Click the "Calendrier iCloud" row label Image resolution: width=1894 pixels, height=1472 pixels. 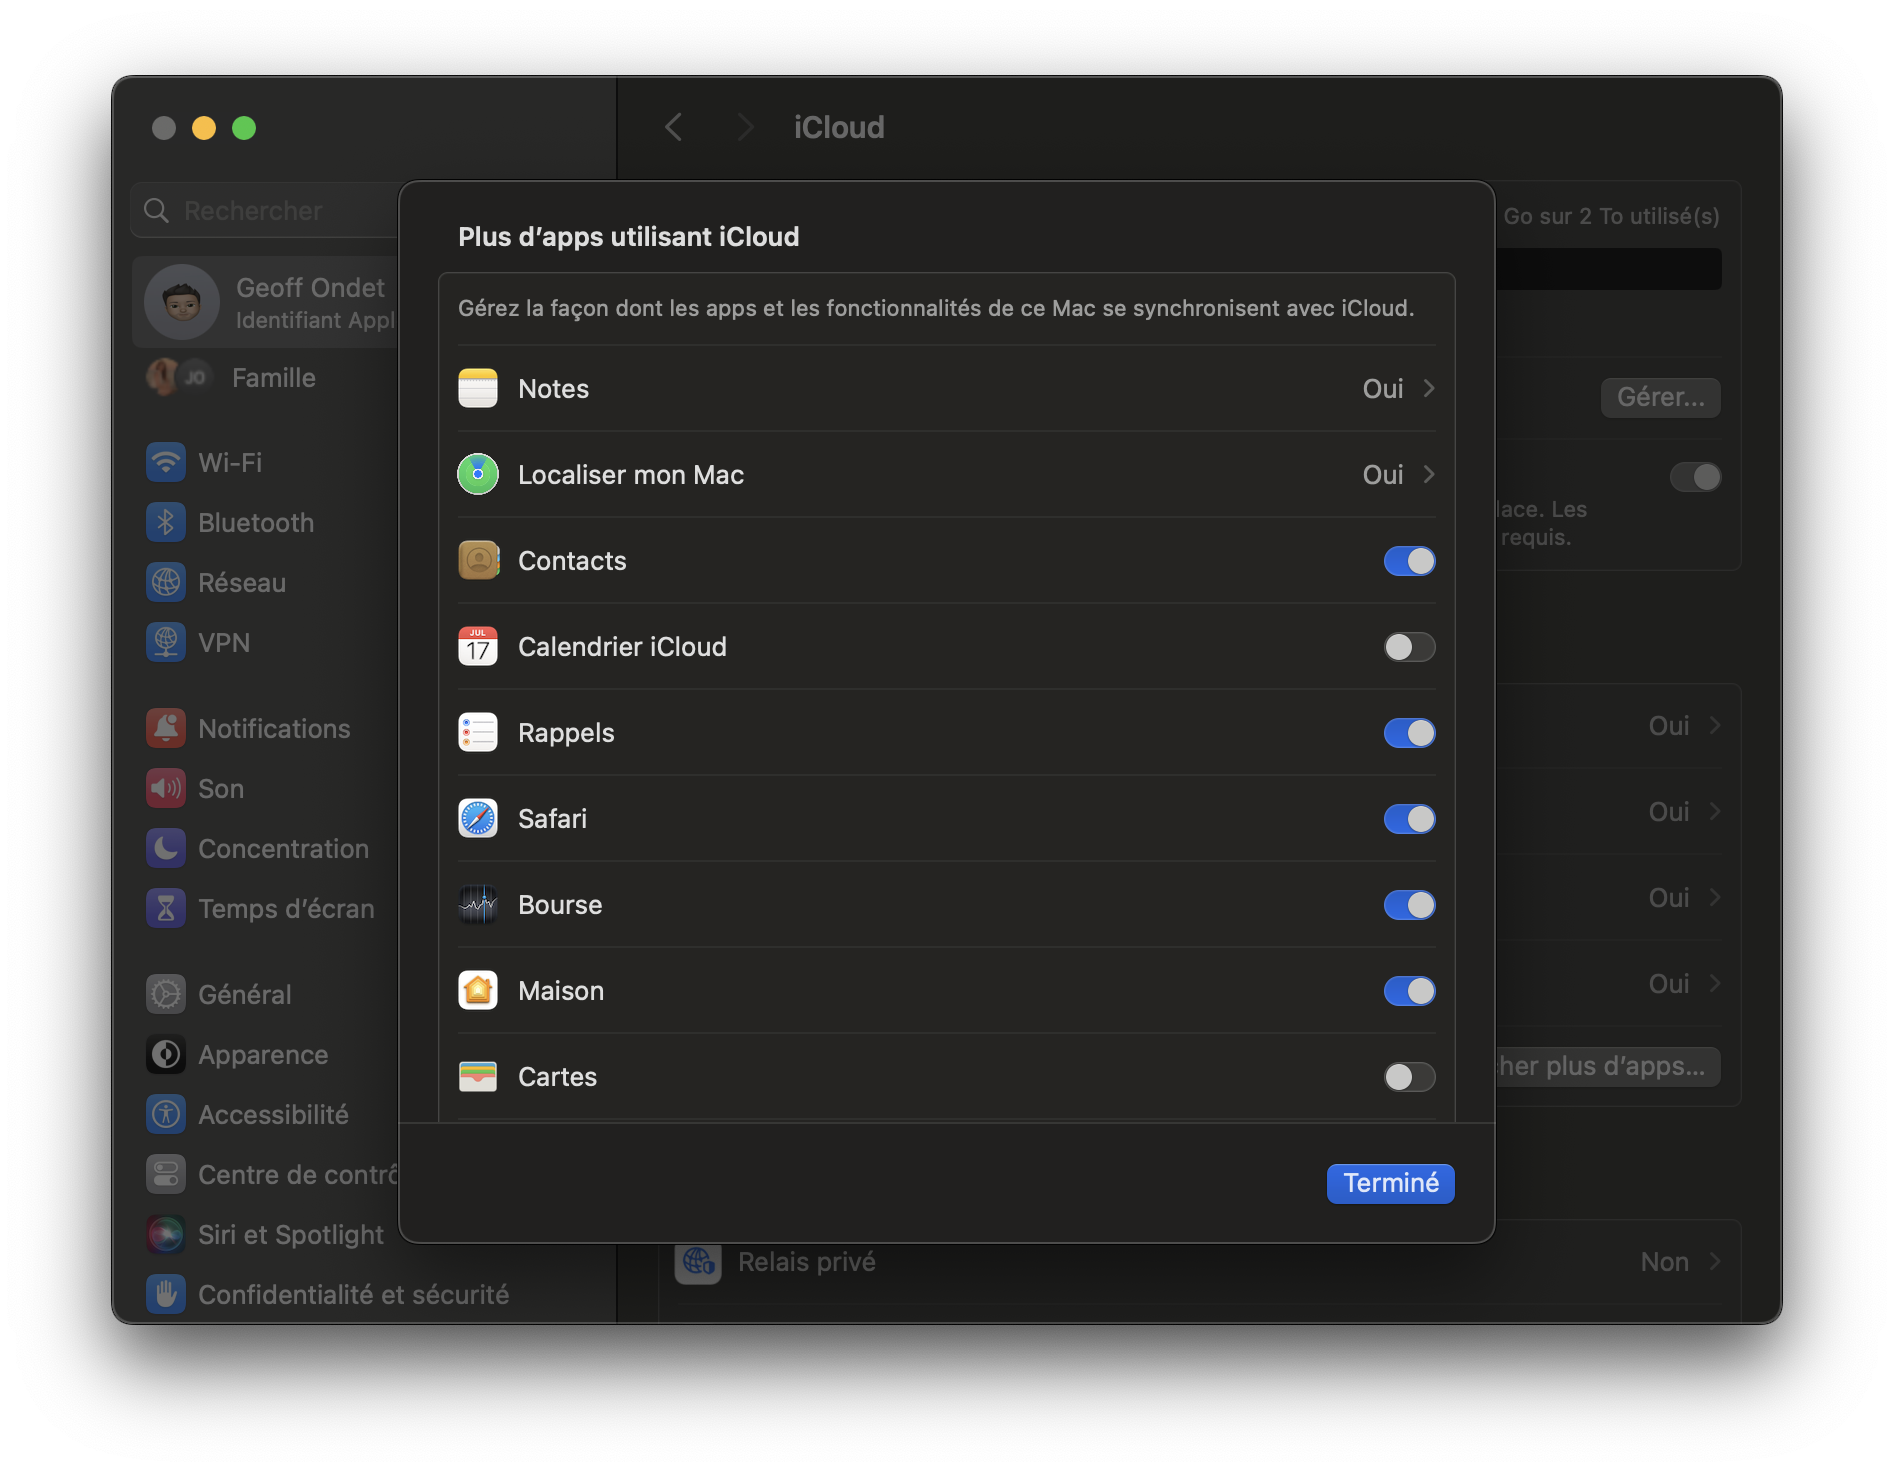pos(622,647)
